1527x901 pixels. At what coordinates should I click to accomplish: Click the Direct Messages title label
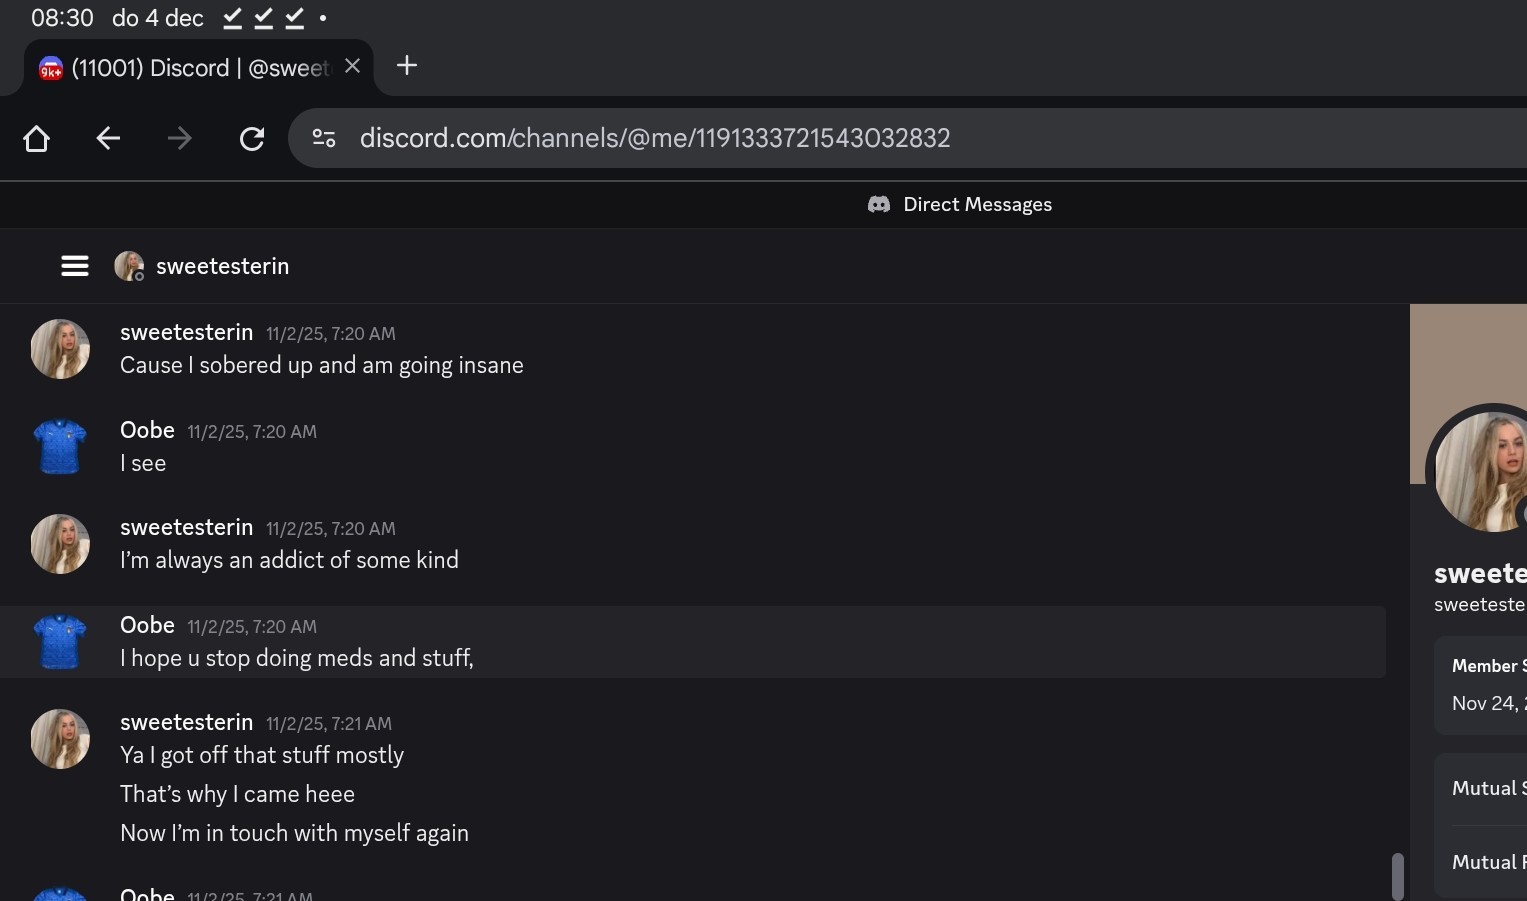click(x=977, y=204)
